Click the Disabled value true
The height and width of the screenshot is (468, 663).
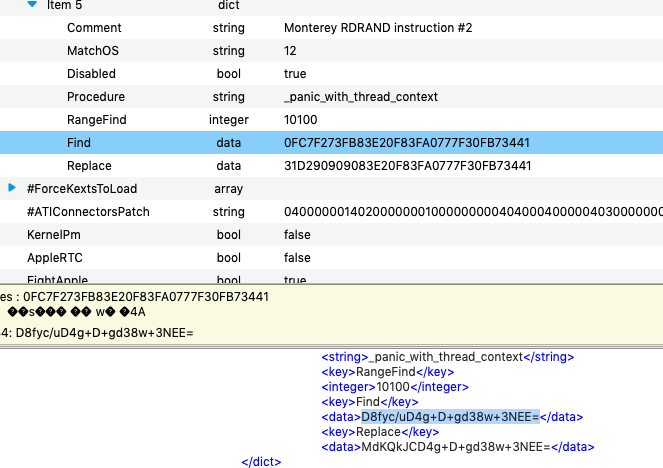pos(295,74)
